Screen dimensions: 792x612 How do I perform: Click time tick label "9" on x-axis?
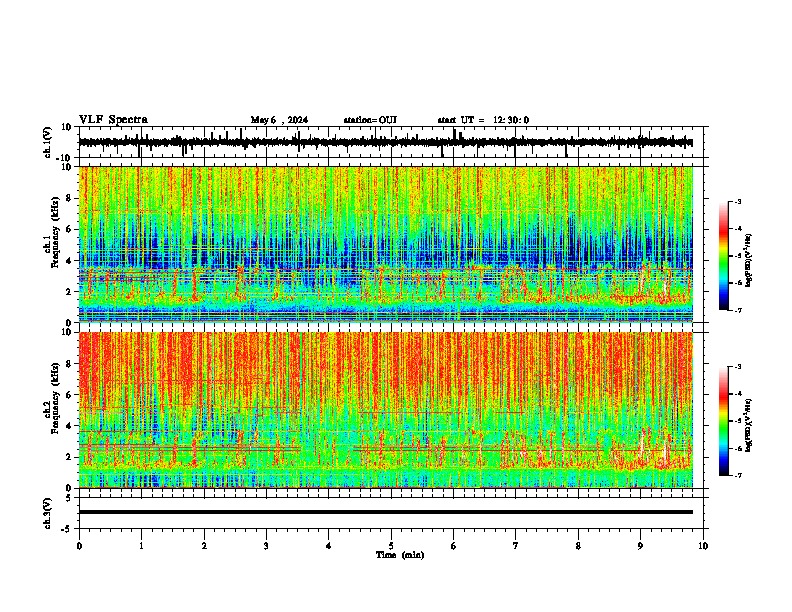pos(640,546)
